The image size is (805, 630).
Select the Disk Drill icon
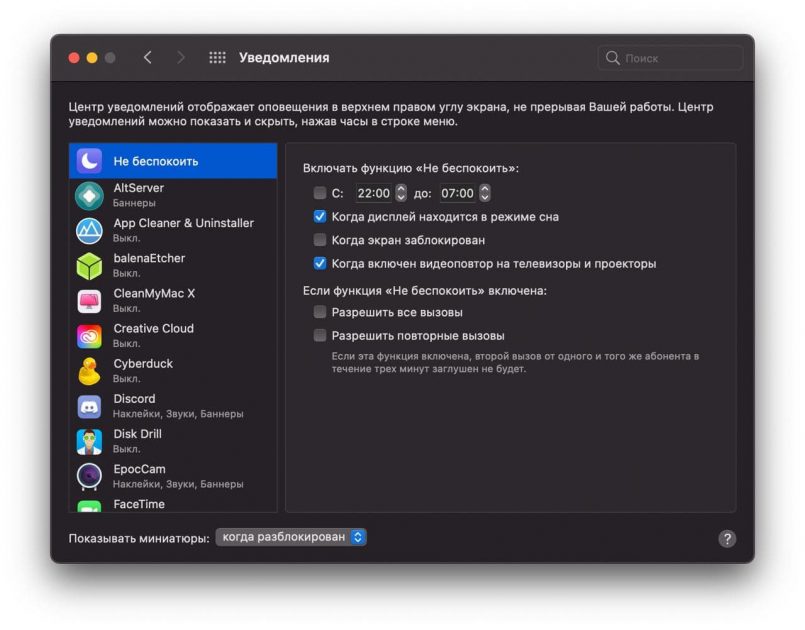(90, 441)
